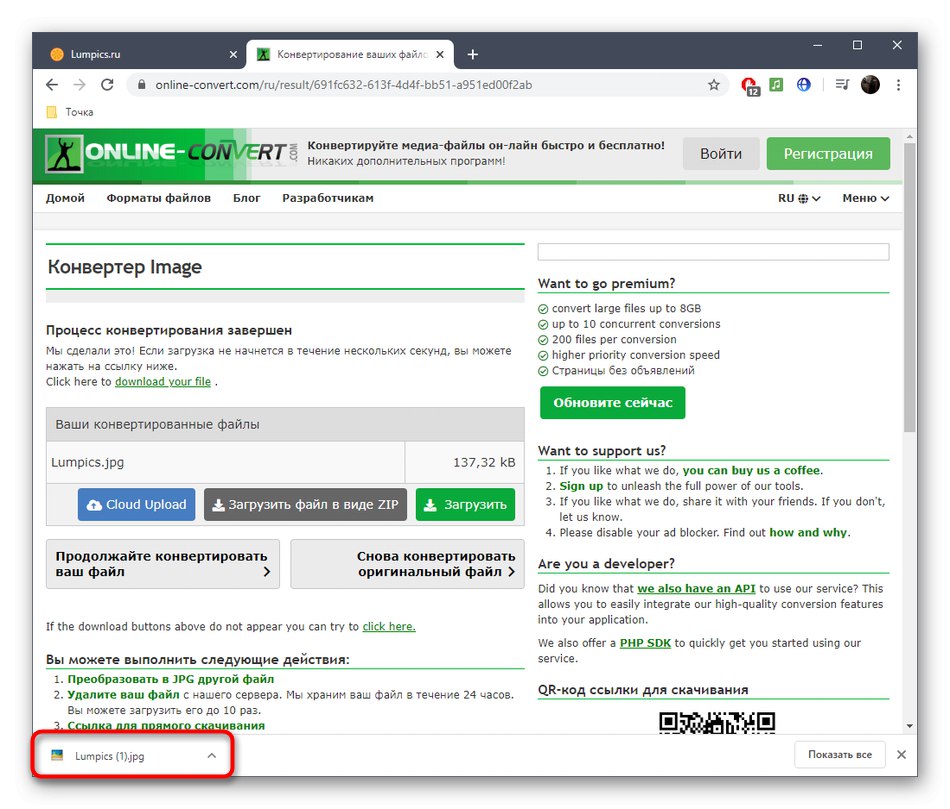The height and width of the screenshot is (809, 950).
Task: Close the Конвертирование ваших файлов tab
Action: coord(440,55)
